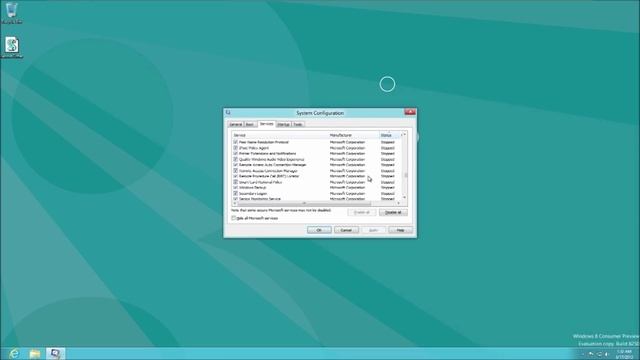Open the taskbar clock and date

[x=624, y=354]
